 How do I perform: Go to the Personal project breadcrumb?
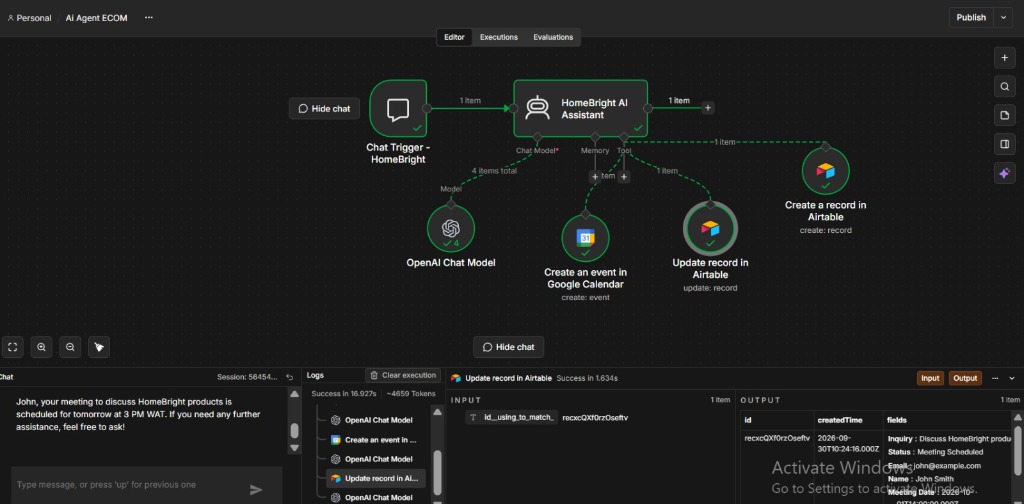[29, 18]
